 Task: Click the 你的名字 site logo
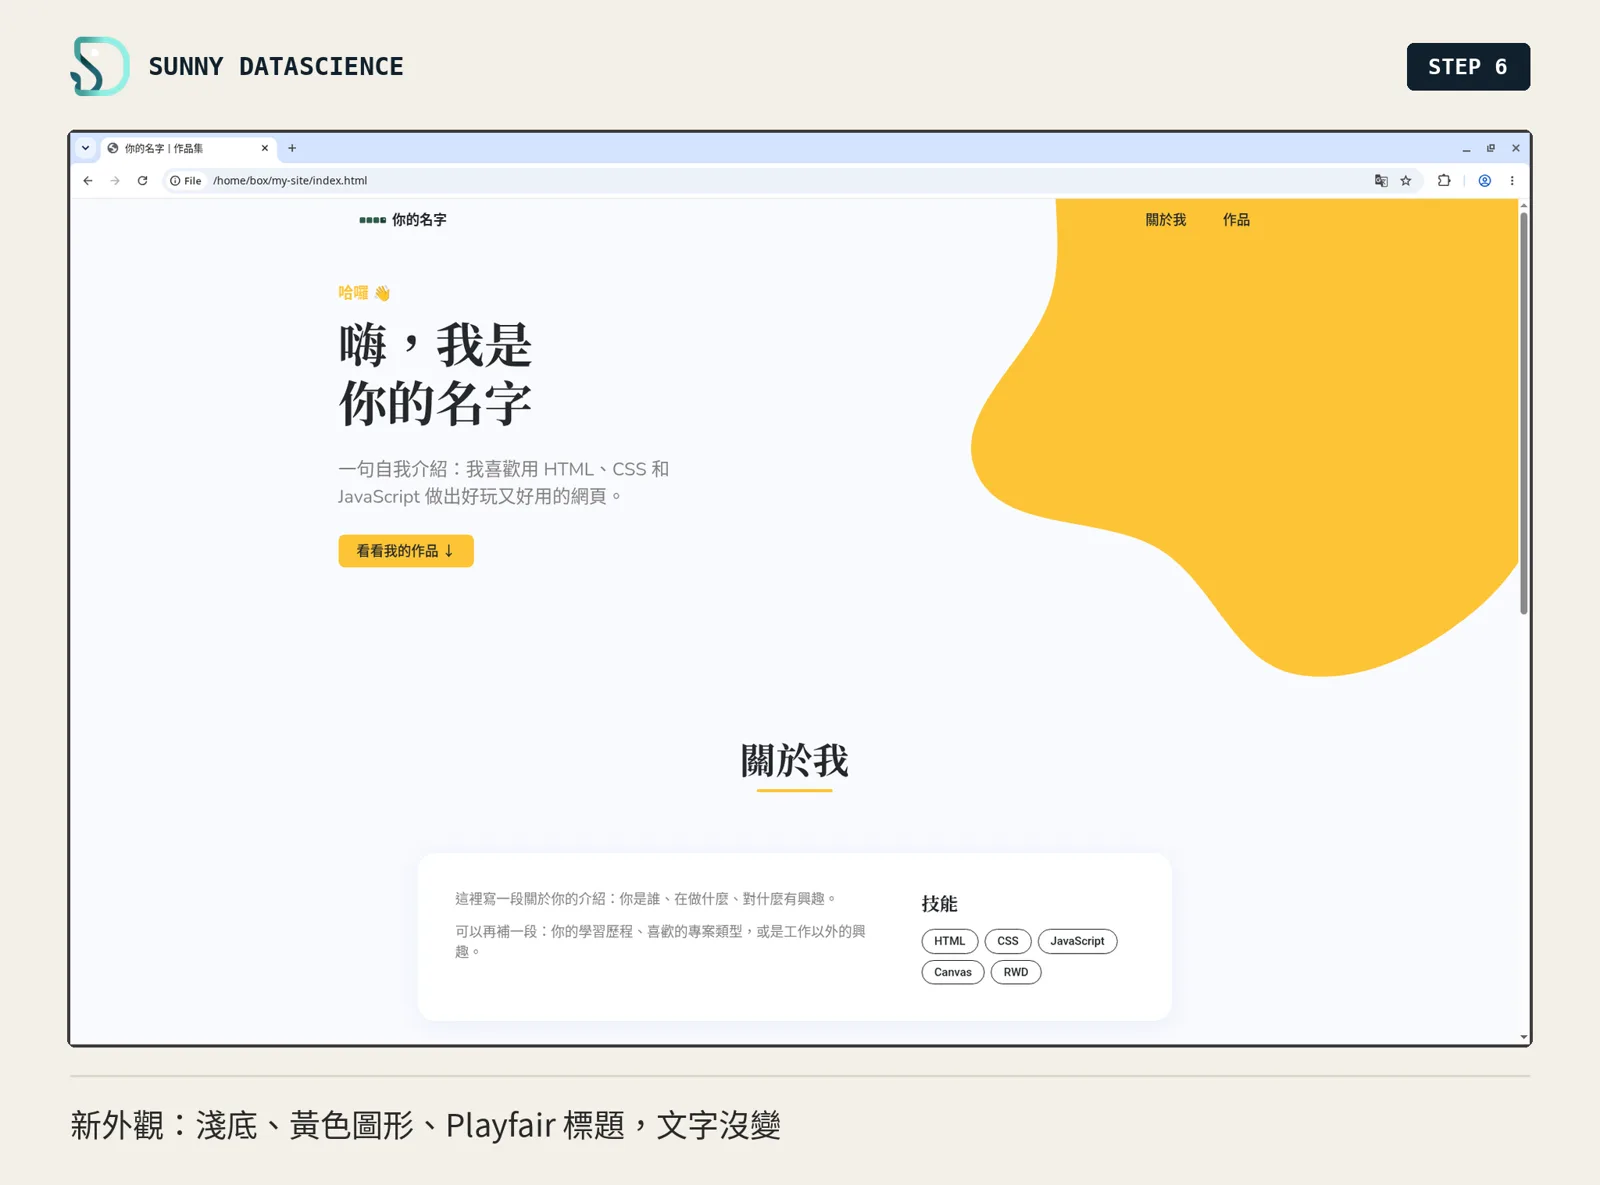[403, 220]
